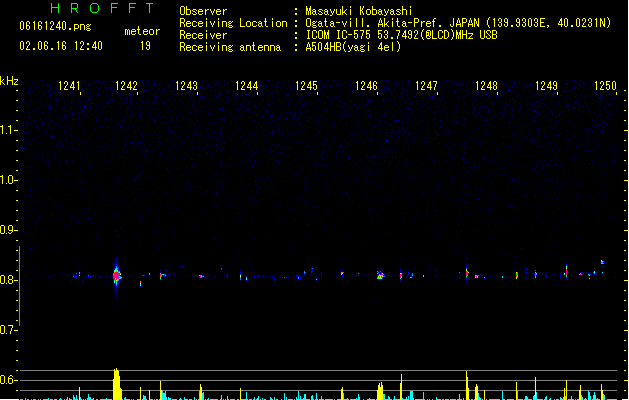Click the 1244 time axis marker
629x400 pixels.
point(246,86)
